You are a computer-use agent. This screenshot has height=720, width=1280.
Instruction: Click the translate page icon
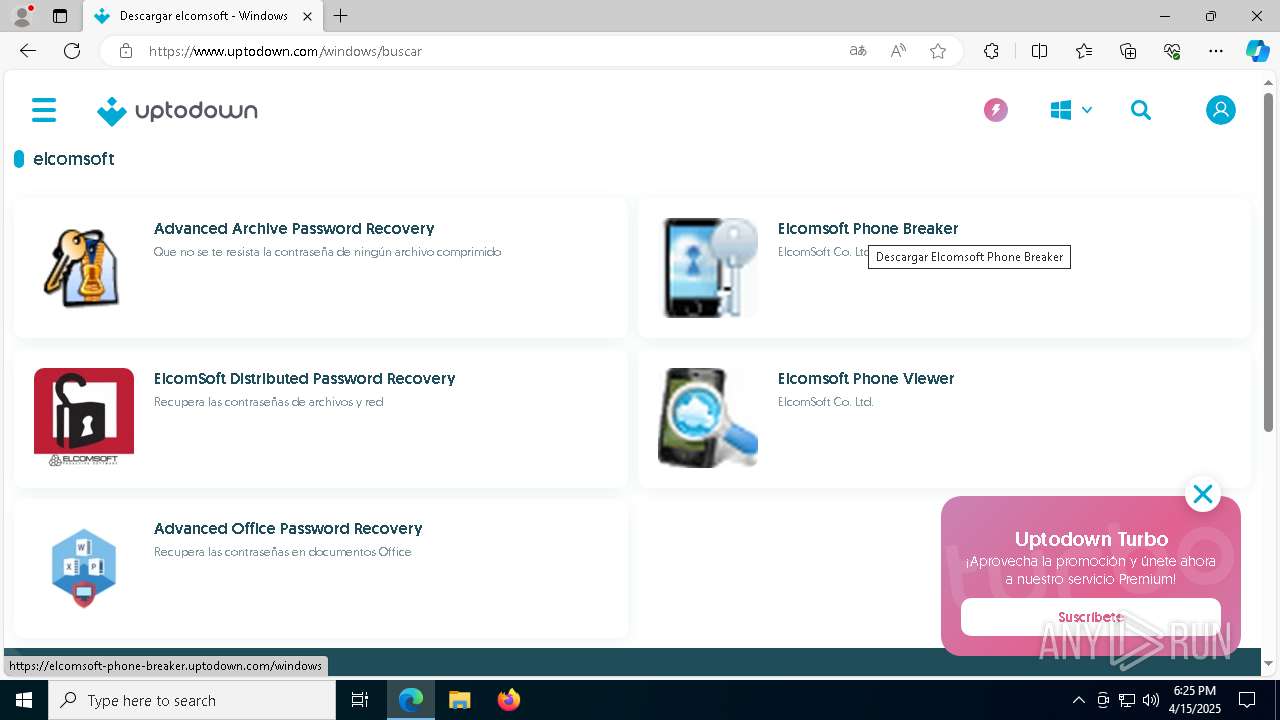click(858, 51)
